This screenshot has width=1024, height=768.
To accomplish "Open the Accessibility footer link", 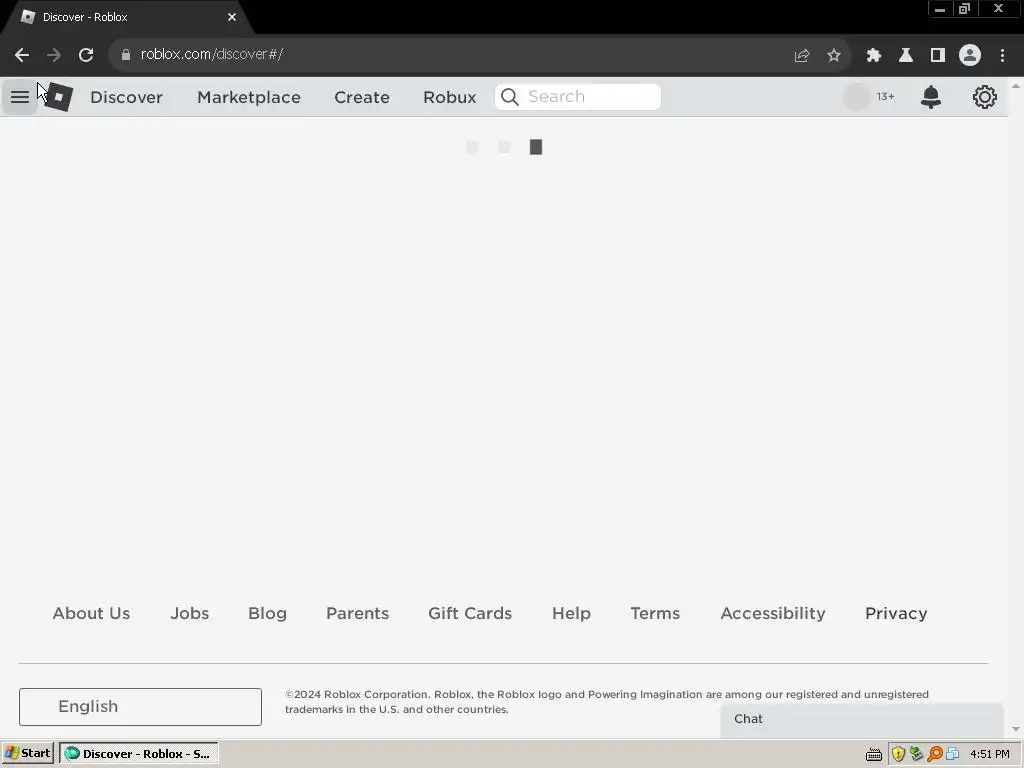I will click(x=773, y=613).
